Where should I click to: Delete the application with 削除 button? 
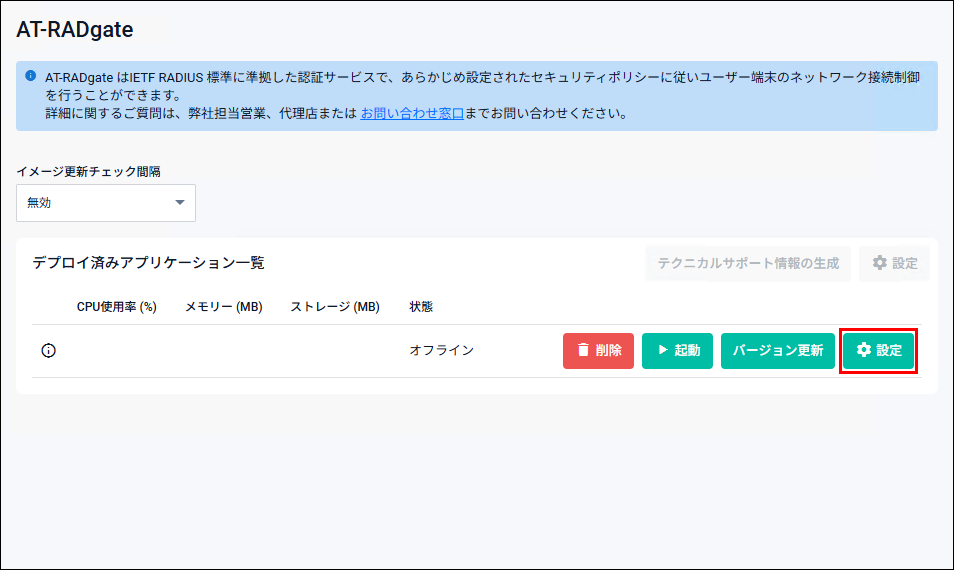598,350
